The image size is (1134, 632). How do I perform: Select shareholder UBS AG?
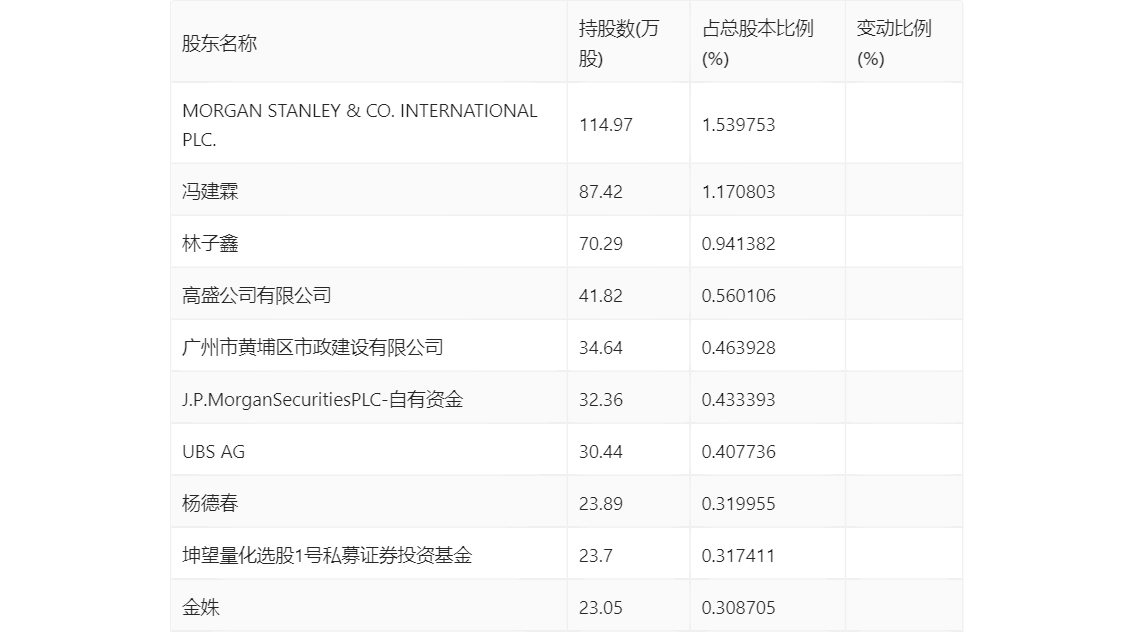(x=213, y=452)
